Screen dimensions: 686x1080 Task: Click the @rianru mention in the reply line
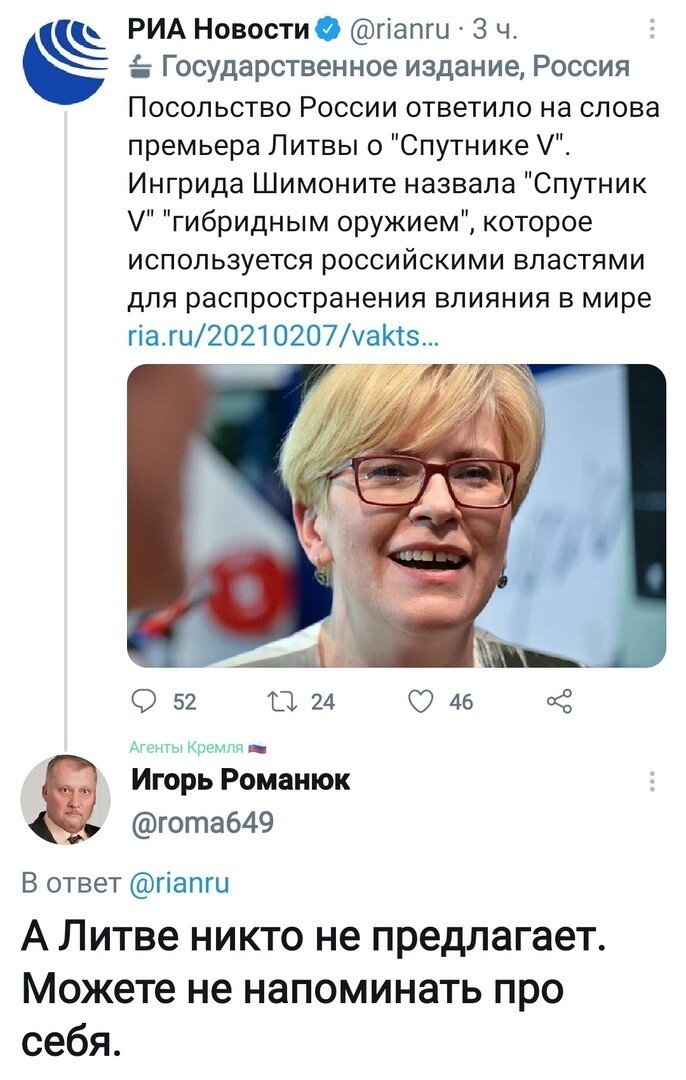pos(179,882)
